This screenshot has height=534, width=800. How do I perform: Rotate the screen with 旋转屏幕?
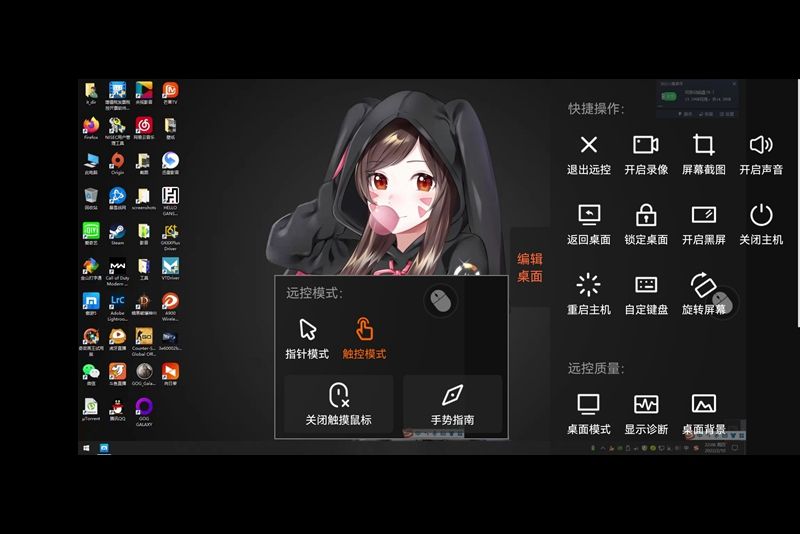[x=704, y=294]
